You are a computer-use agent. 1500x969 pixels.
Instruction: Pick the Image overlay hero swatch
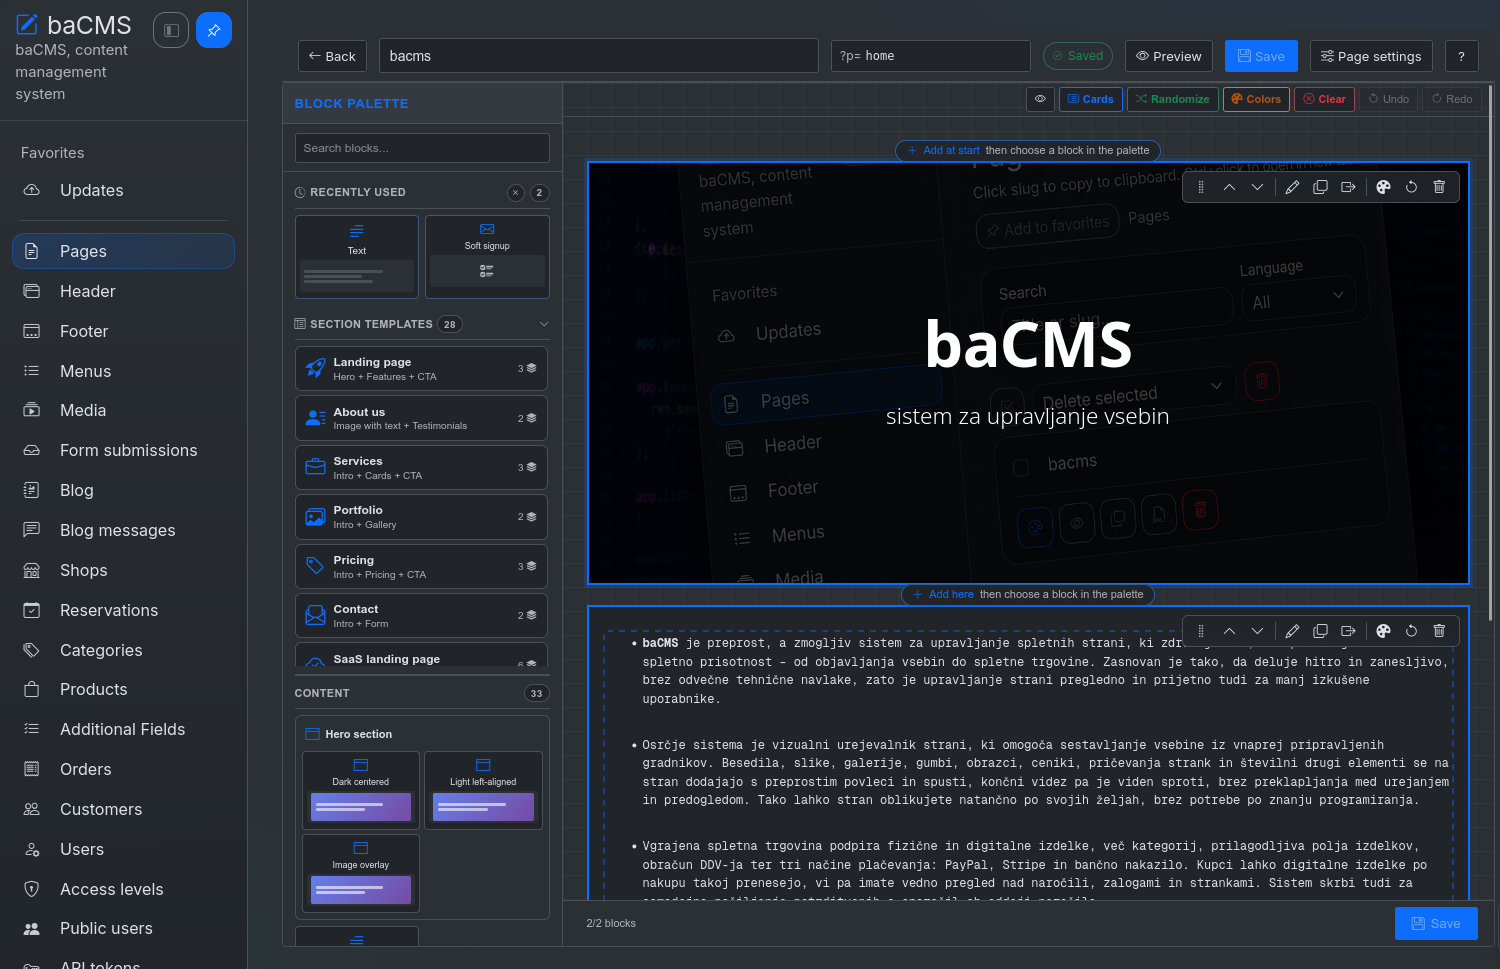point(361,873)
